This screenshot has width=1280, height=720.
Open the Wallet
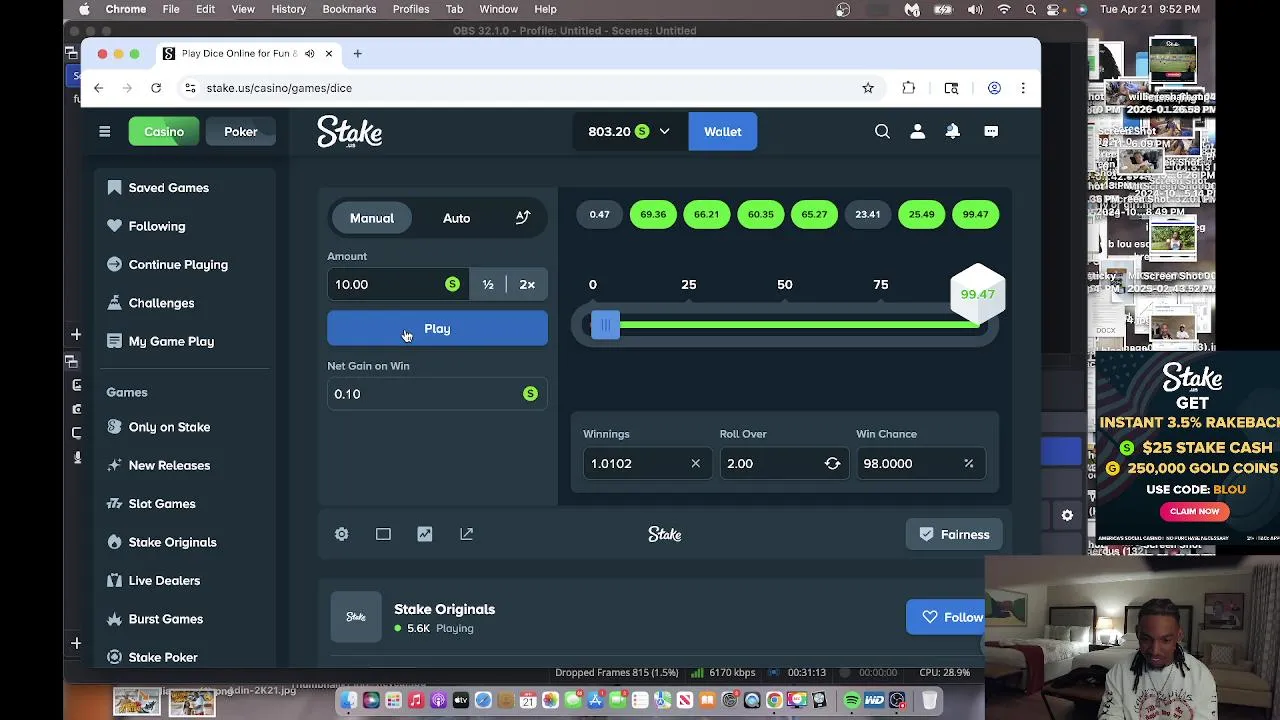[x=722, y=132]
